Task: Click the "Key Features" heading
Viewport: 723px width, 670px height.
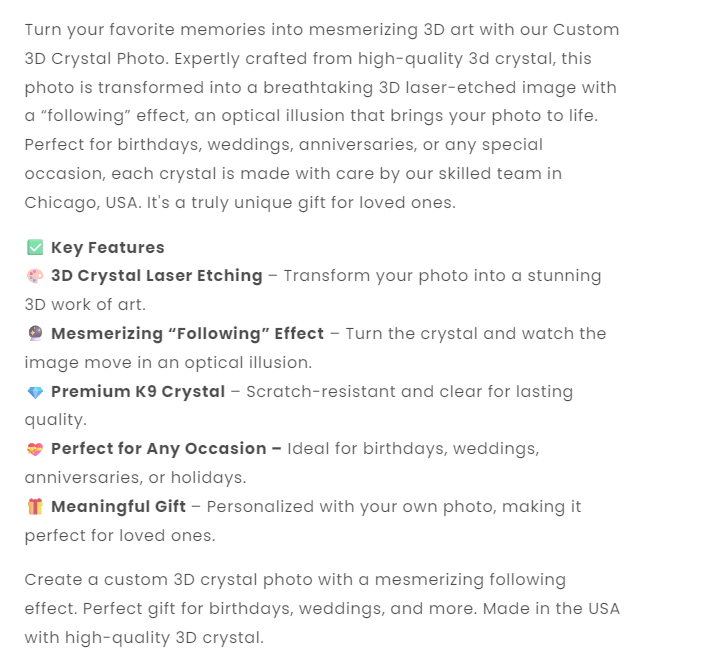Action: tap(108, 247)
